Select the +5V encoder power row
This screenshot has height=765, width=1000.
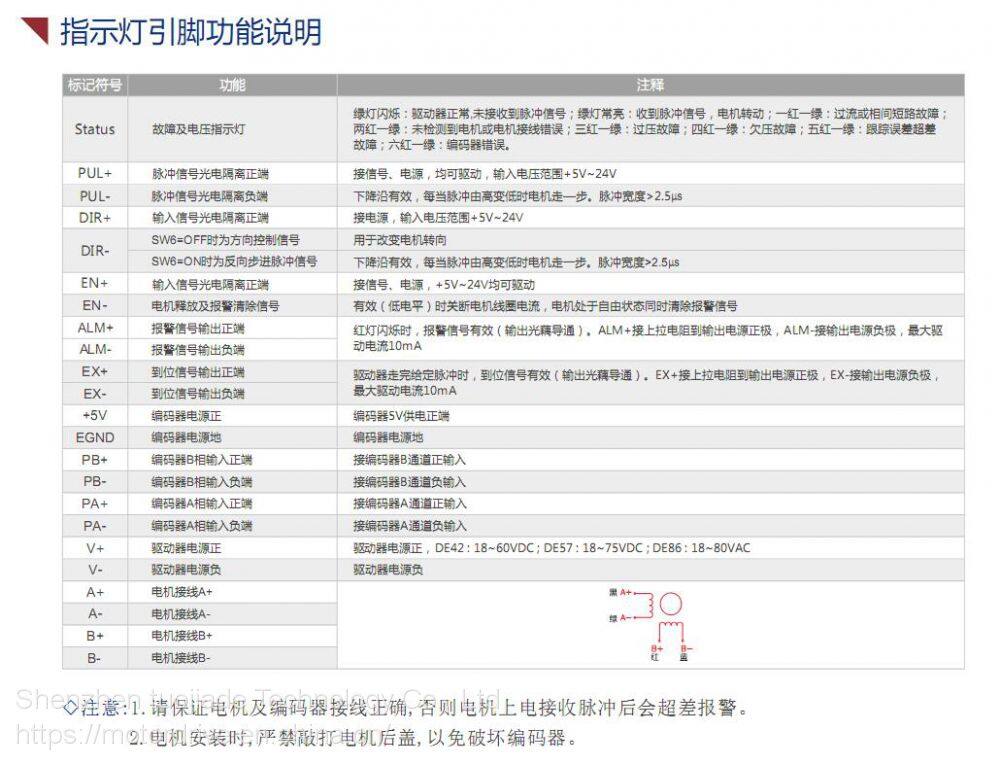point(95,415)
